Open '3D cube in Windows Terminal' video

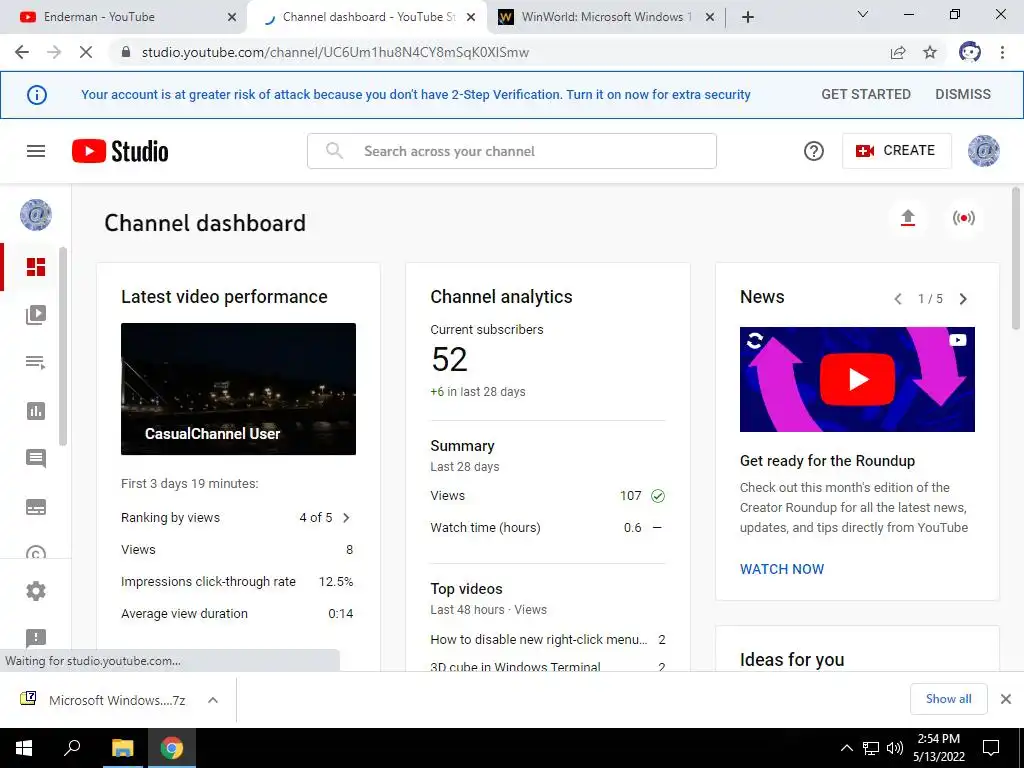515,667
